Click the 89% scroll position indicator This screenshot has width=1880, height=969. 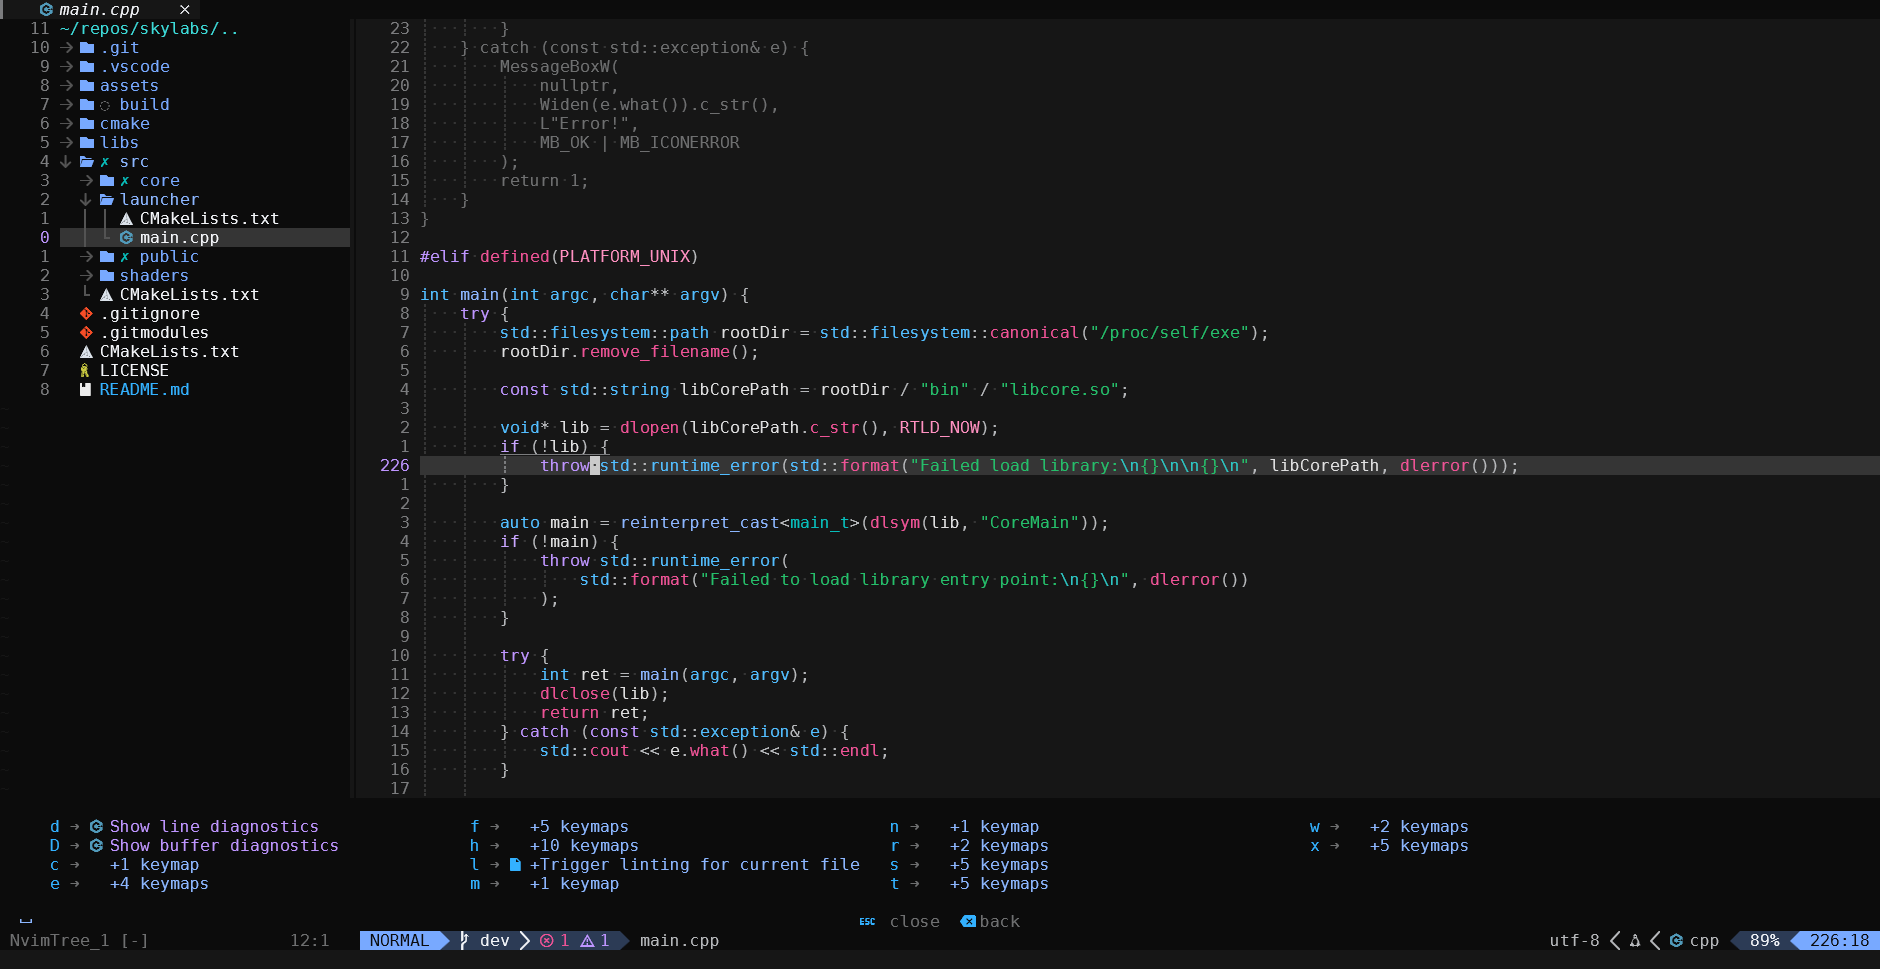(x=1764, y=941)
